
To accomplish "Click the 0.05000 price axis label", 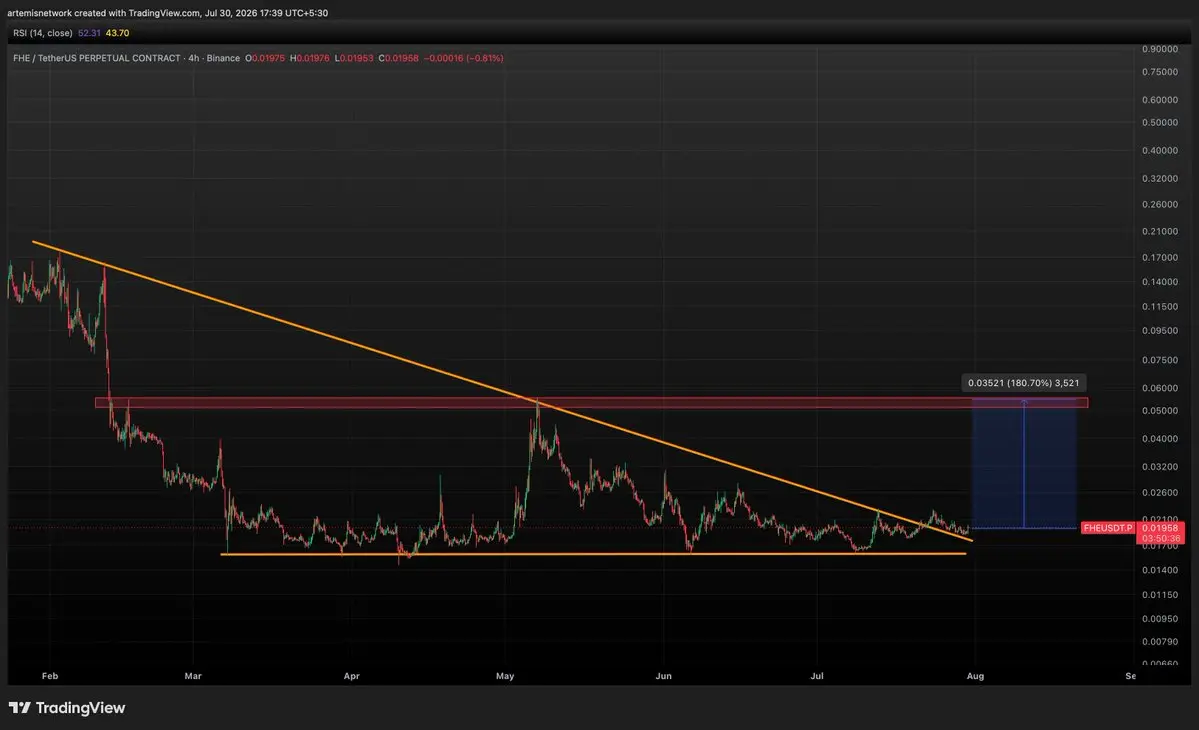I will 1160,410.
